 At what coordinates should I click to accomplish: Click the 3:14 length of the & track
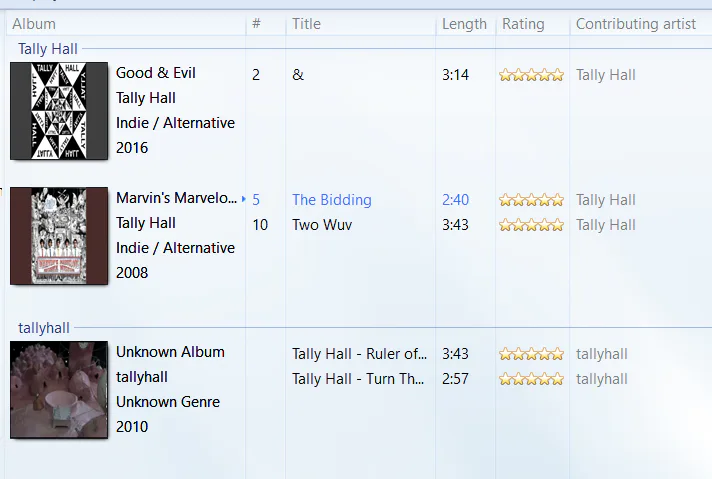[x=455, y=74]
